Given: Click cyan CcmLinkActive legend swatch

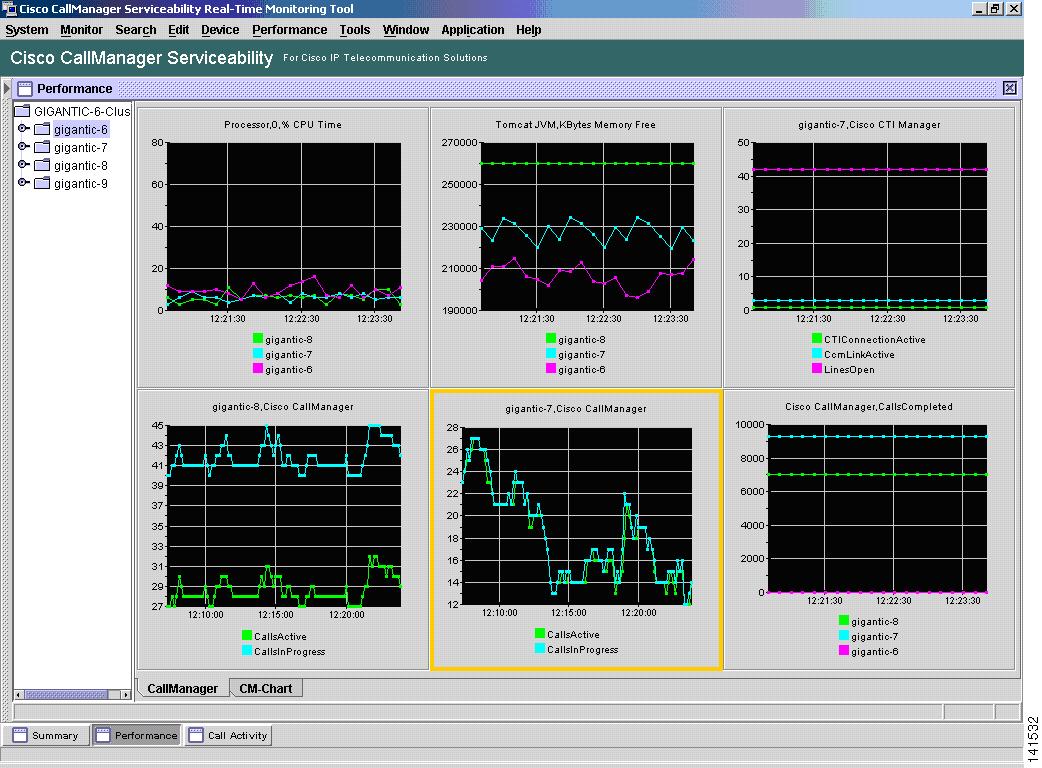Looking at the screenshot, I should (x=817, y=353).
